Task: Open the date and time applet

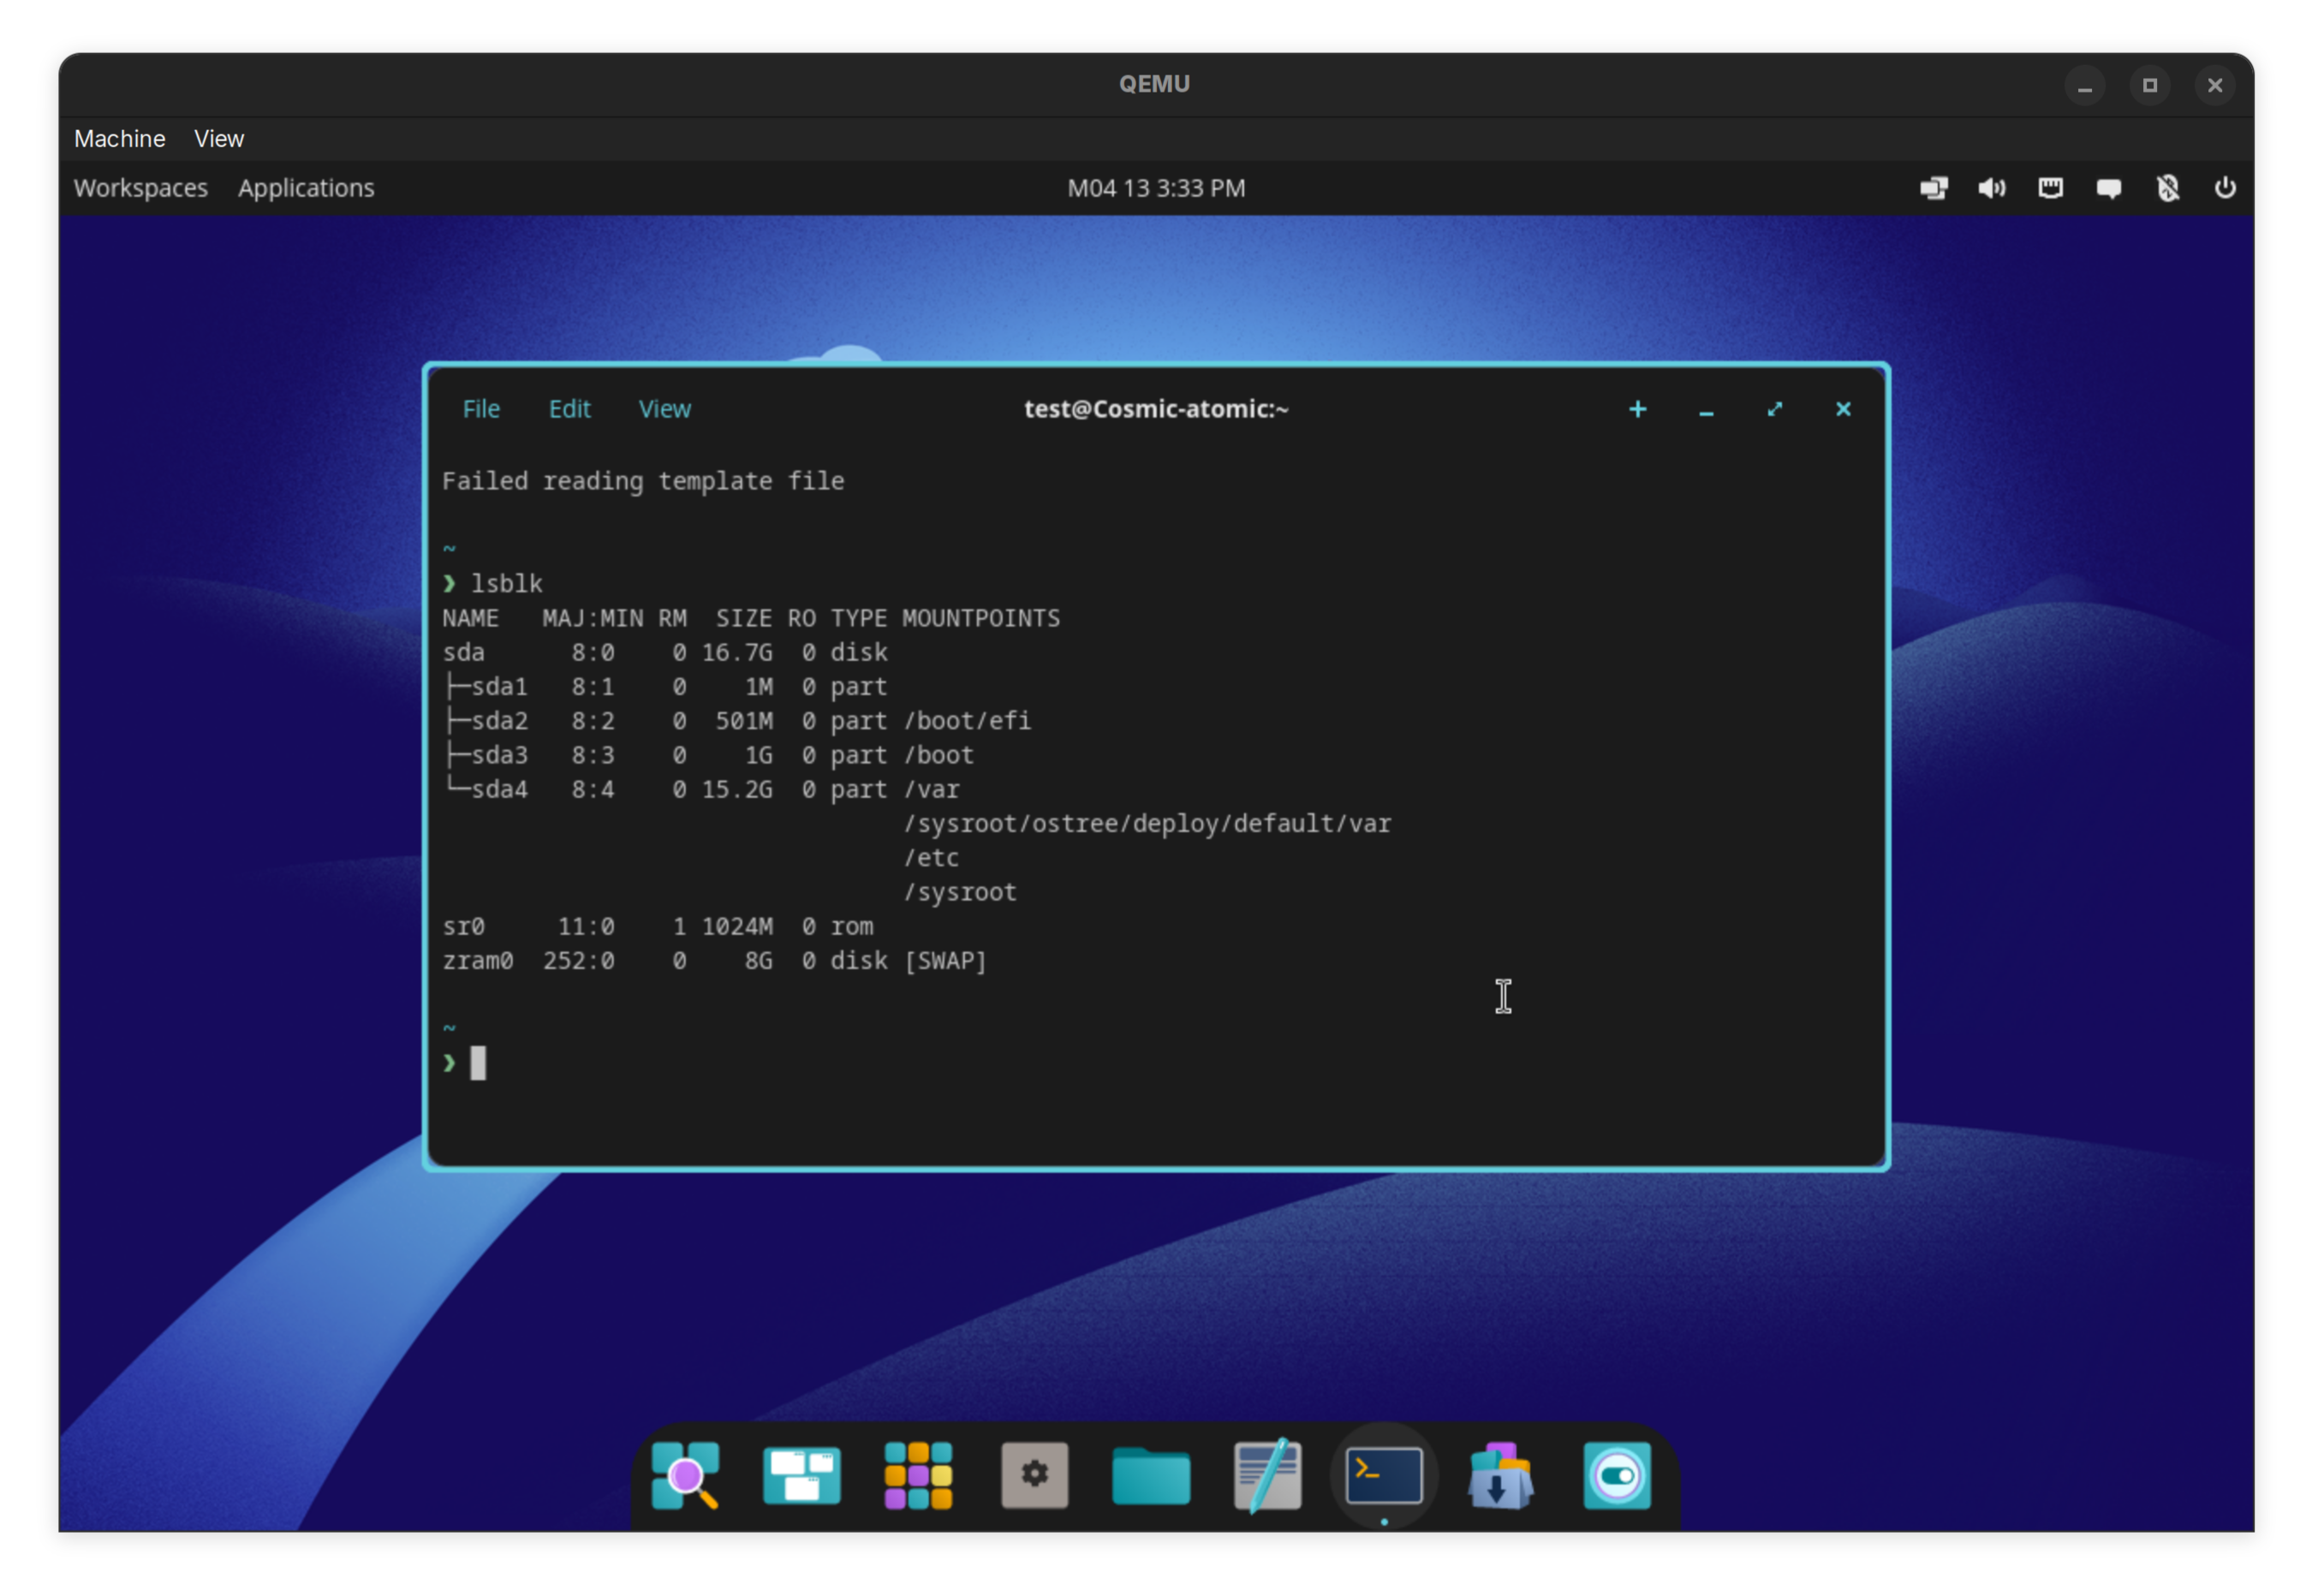Action: coord(1156,188)
